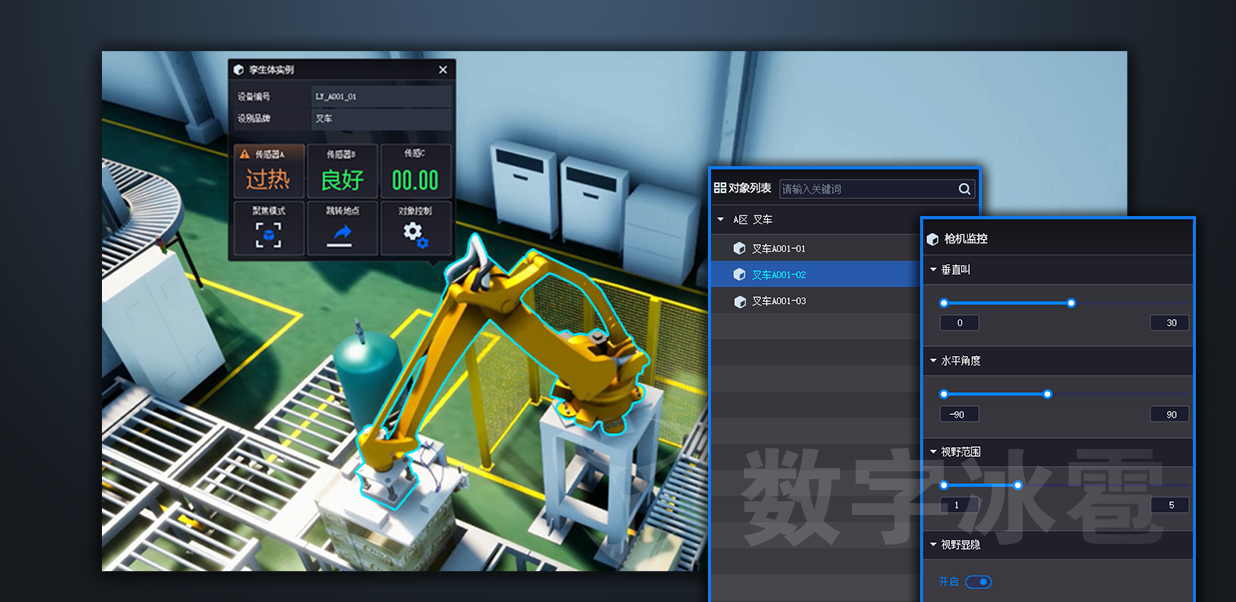1236x602 pixels.
Task: Collapse the A区 叉车 tree group
Action: click(x=721, y=219)
